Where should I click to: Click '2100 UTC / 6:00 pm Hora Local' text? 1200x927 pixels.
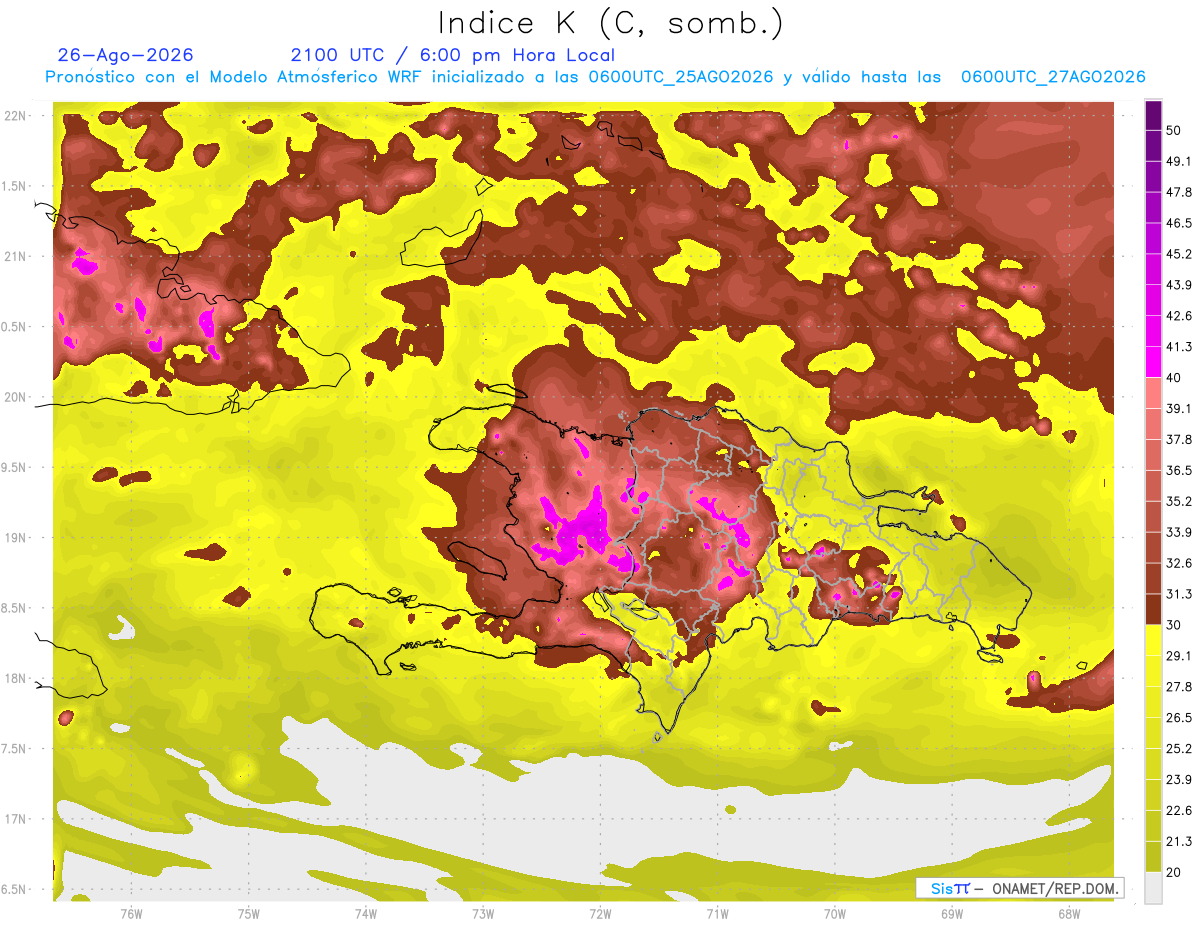(x=453, y=55)
